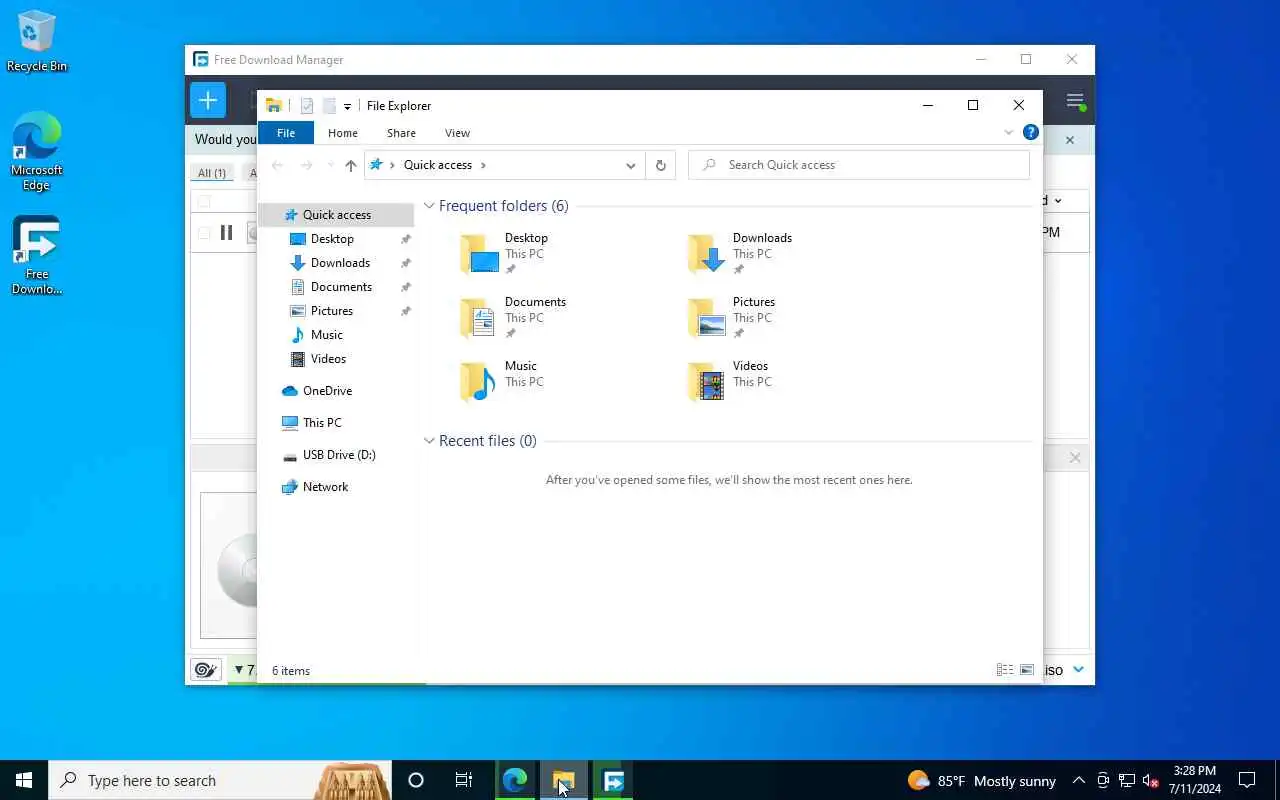
Task: Open the Home ribbon tab
Action: click(x=343, y=133)
